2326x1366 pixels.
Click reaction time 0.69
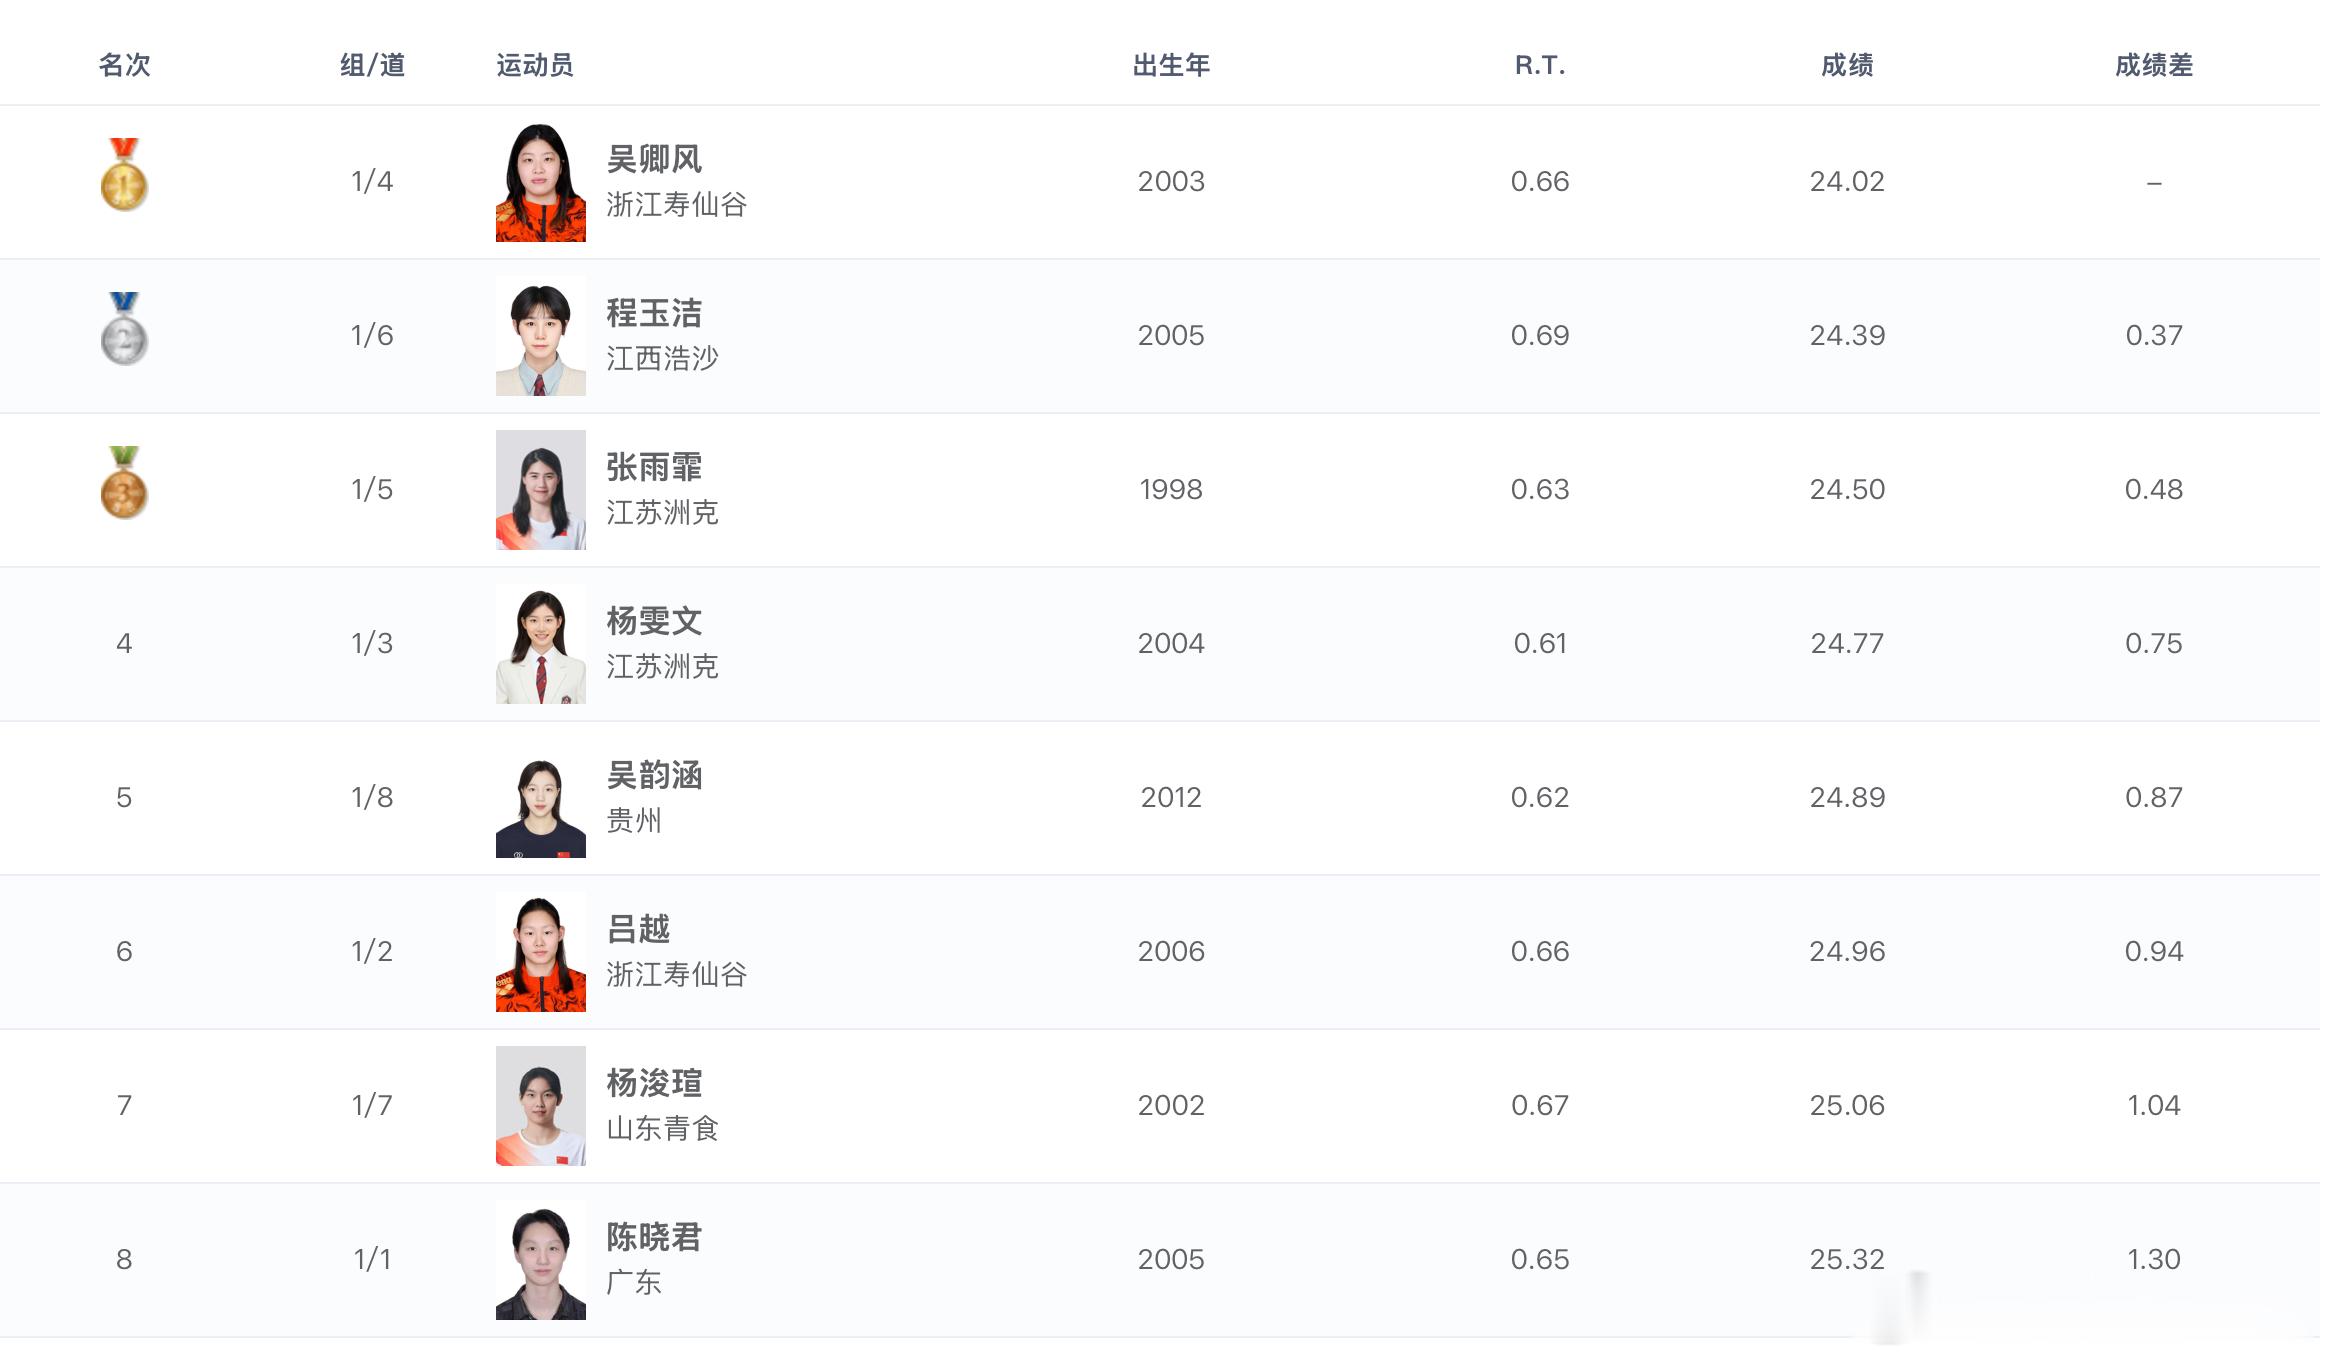point(1540,336)
